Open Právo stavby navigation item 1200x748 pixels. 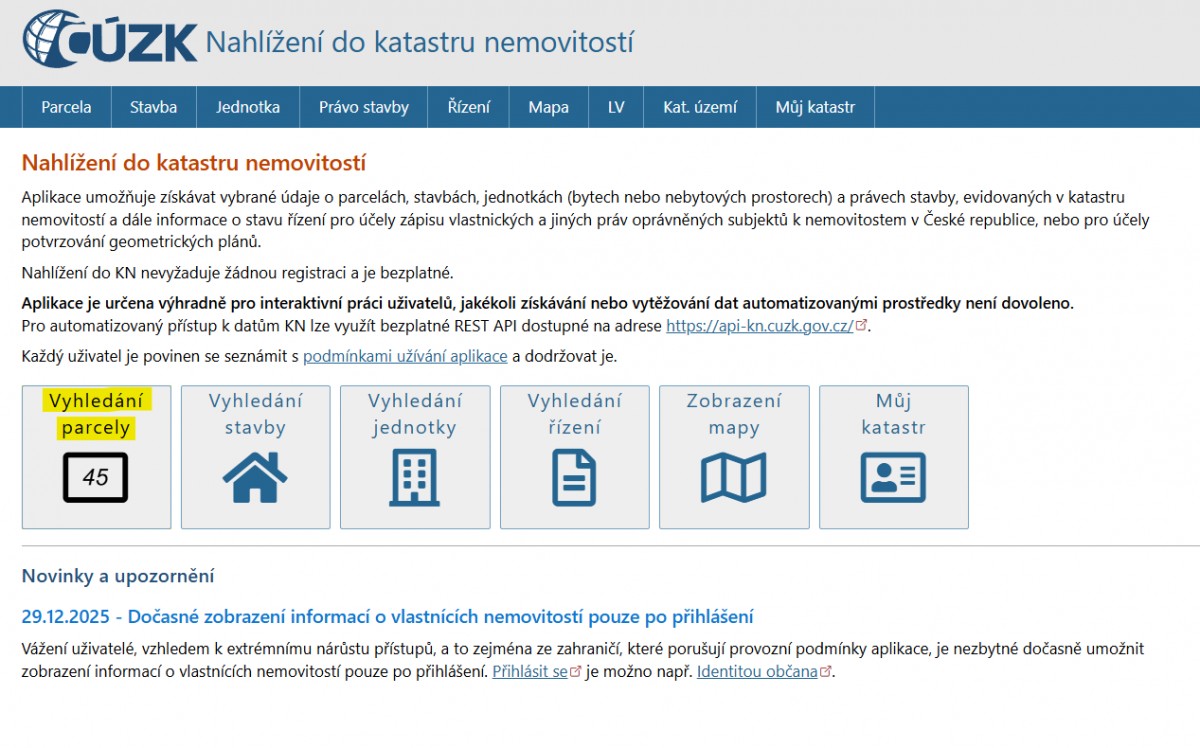pos(364,107)
